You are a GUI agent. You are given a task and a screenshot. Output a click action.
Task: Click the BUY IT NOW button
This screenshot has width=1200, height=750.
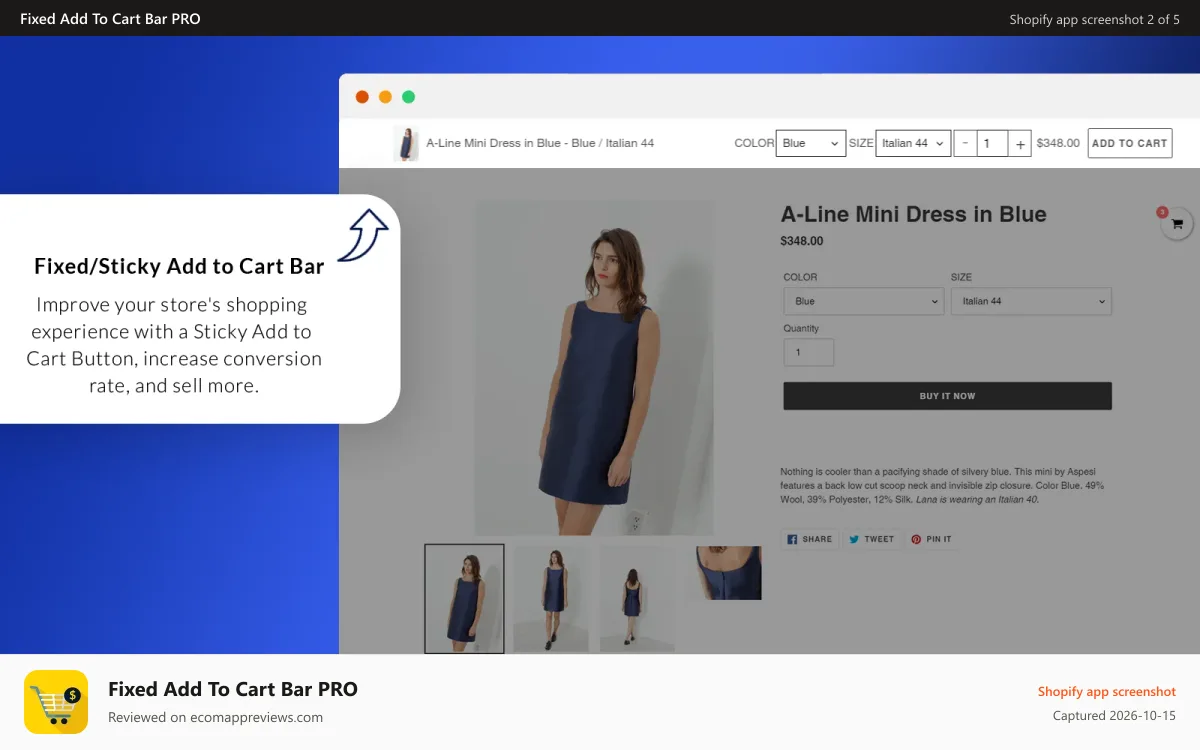pos(947,396)
